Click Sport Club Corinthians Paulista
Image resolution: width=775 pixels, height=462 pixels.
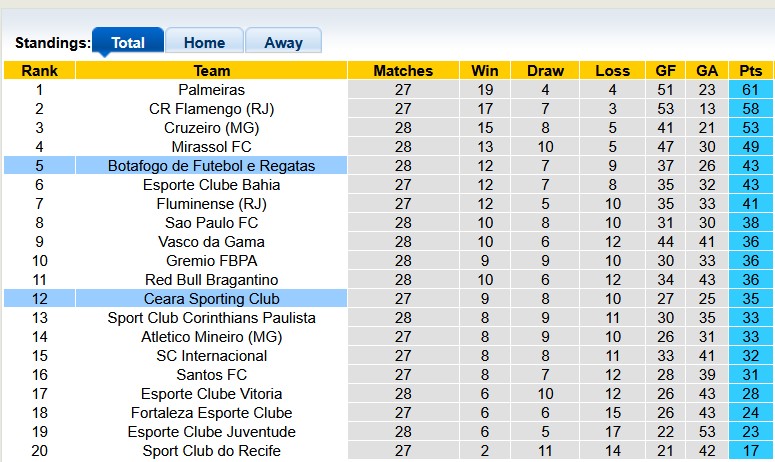(211, 318)
